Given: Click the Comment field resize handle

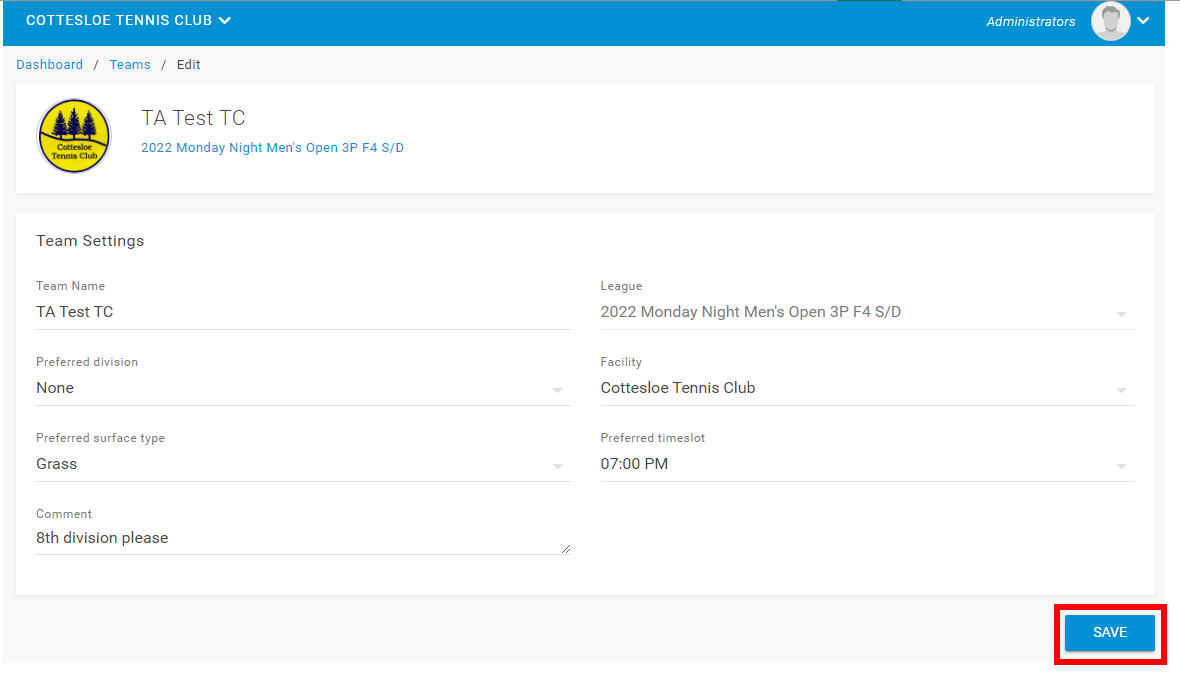Looking at the screenshot, I should 566,549.
